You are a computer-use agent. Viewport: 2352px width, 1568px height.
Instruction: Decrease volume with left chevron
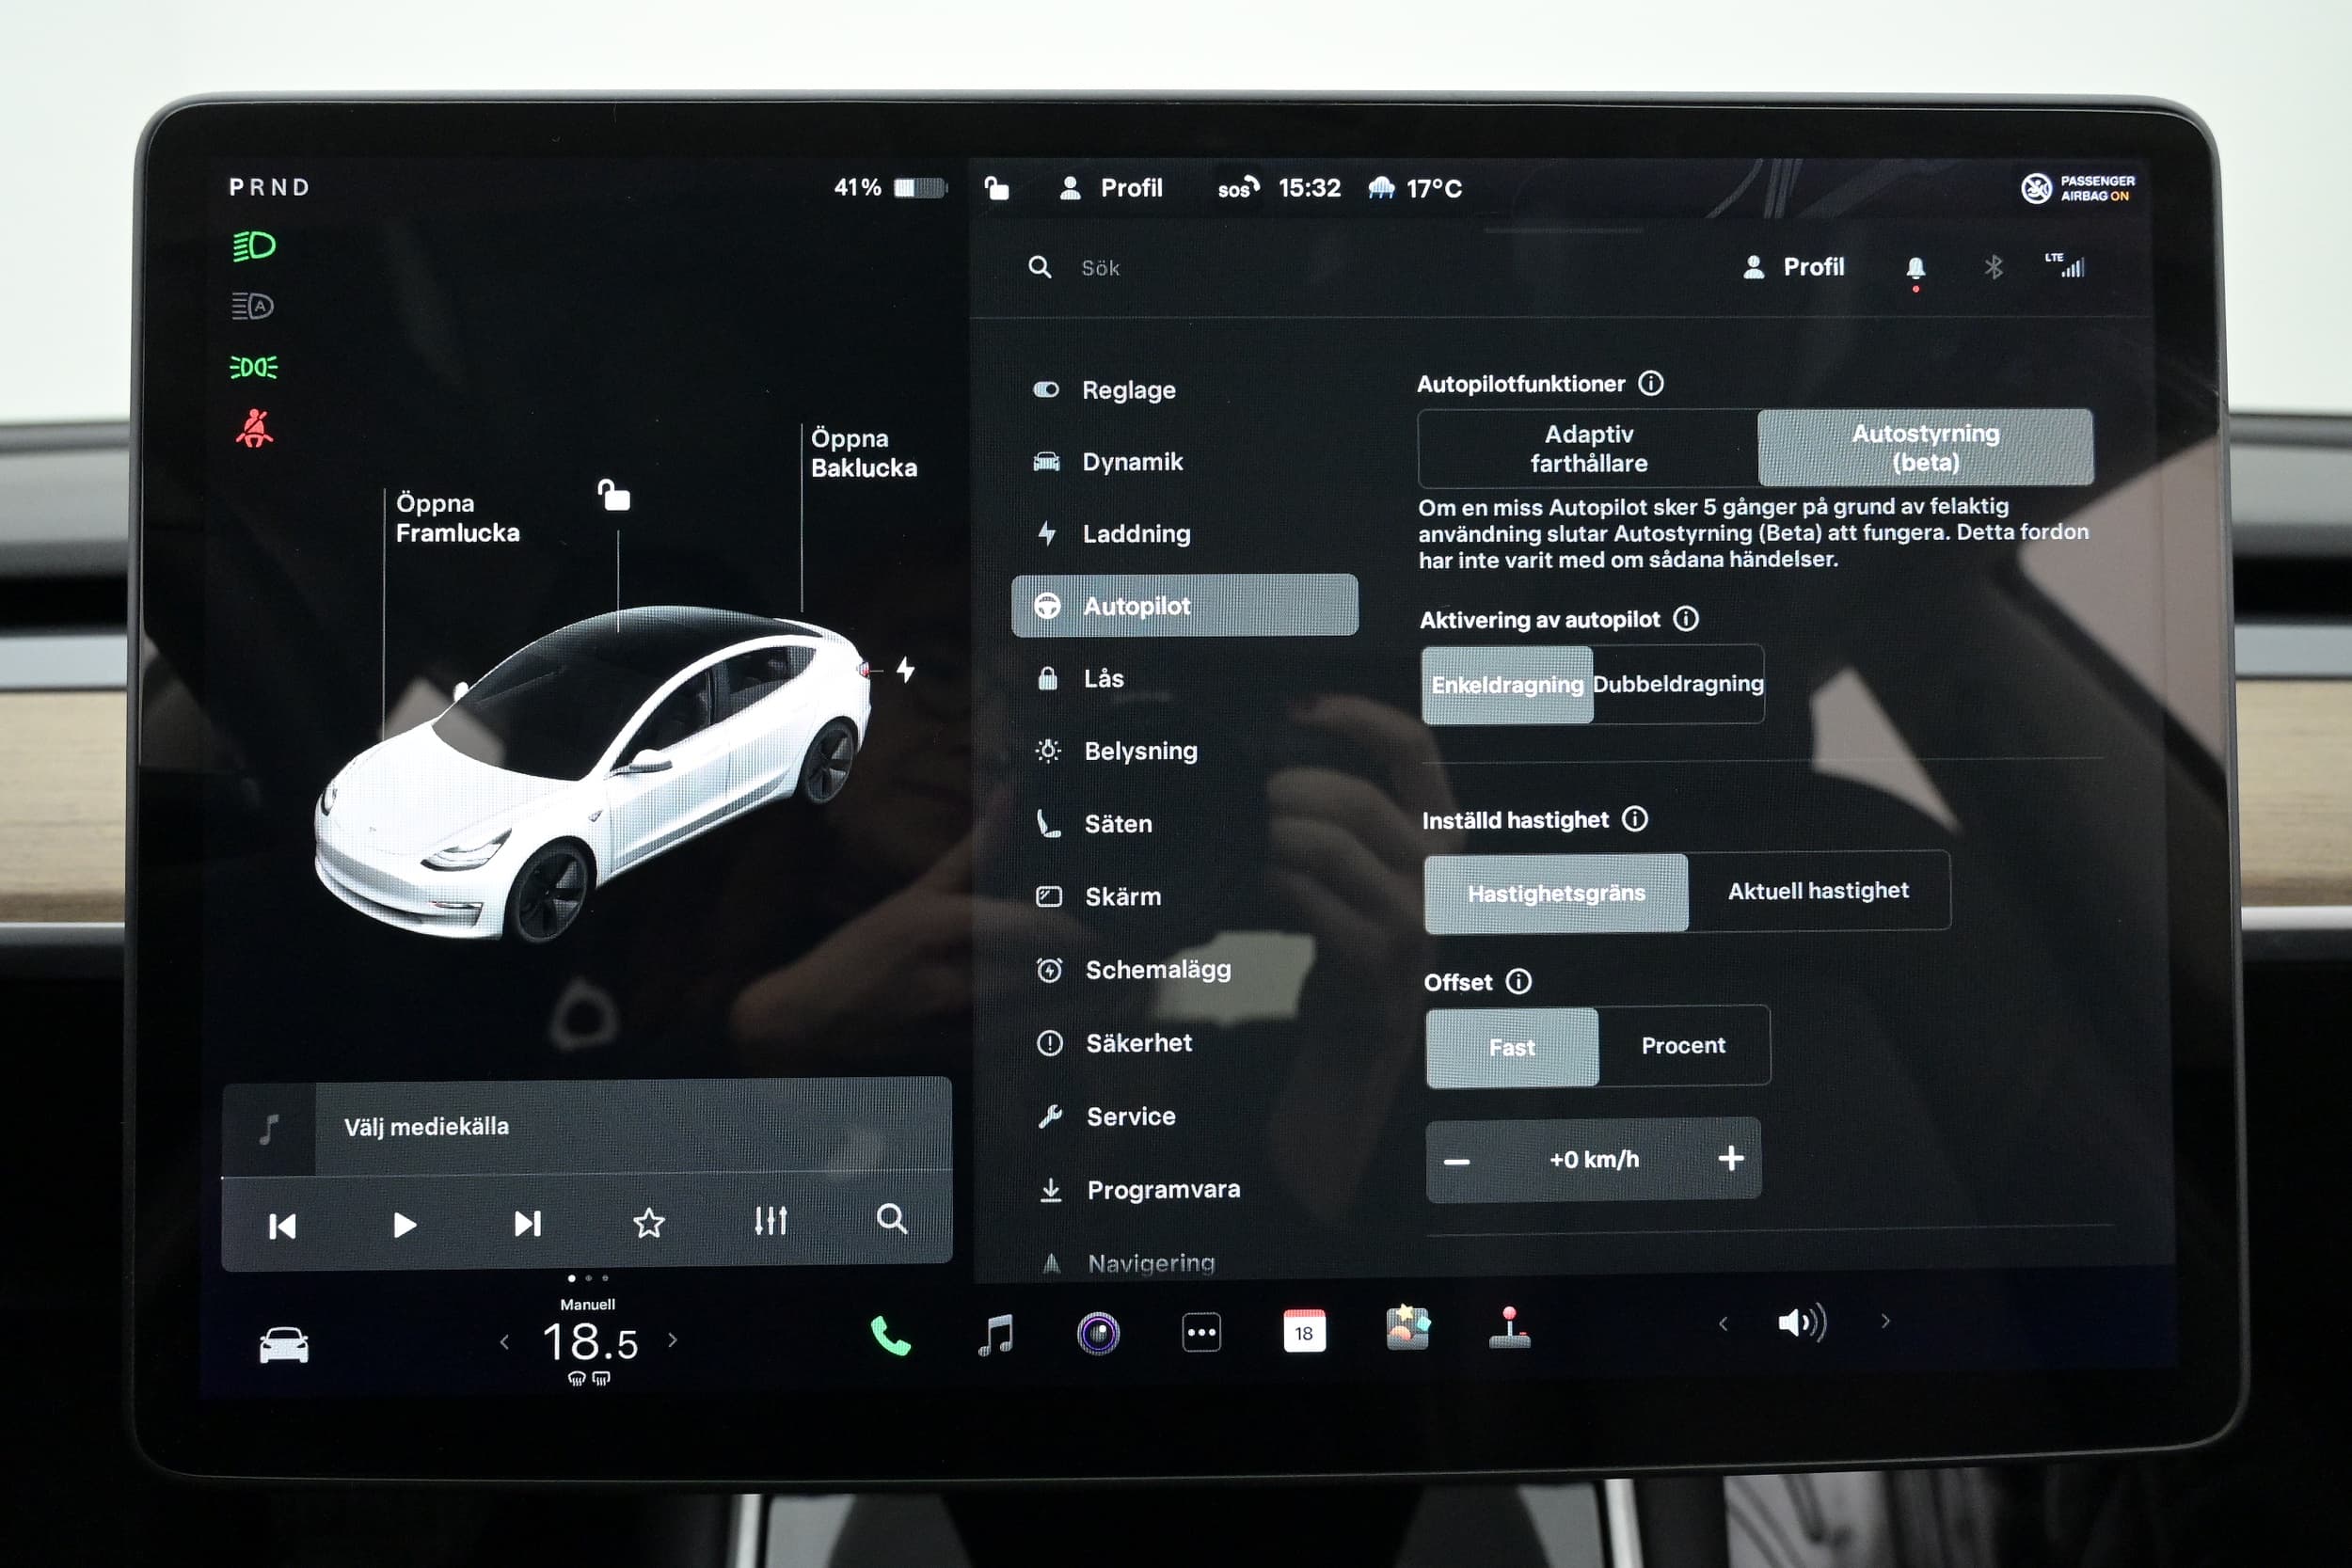[1723, 1324]
